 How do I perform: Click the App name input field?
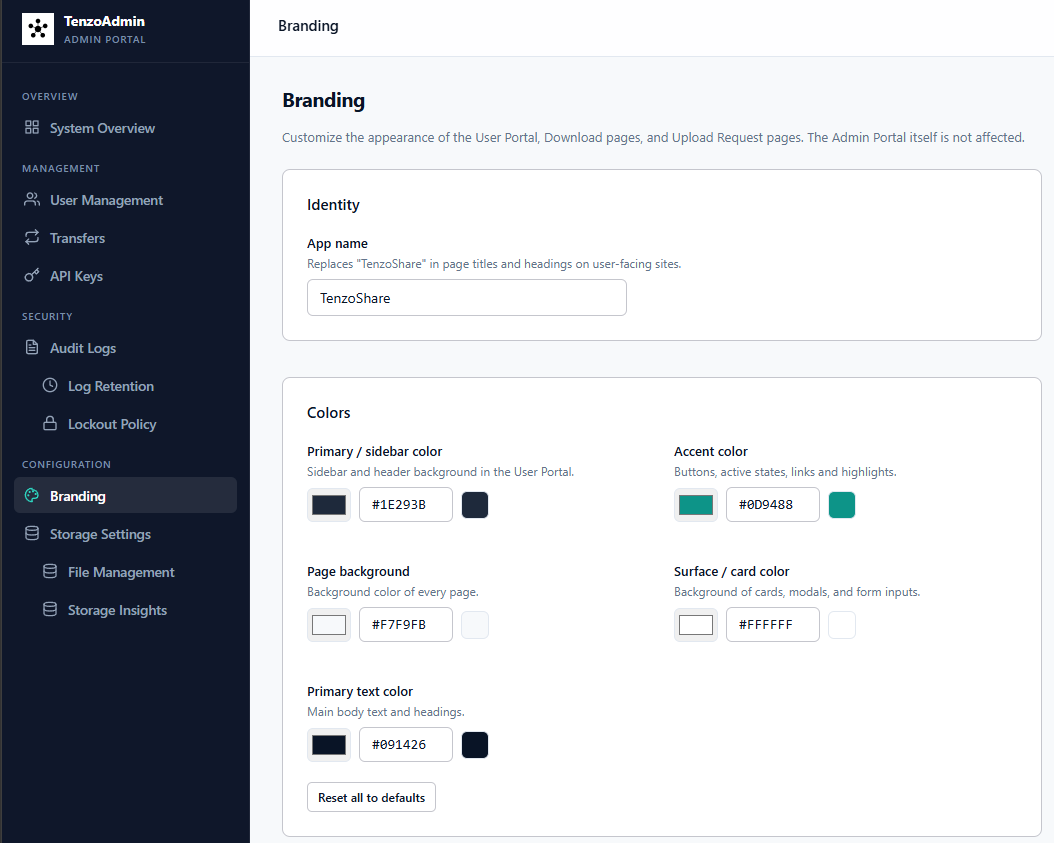[467, 298]
